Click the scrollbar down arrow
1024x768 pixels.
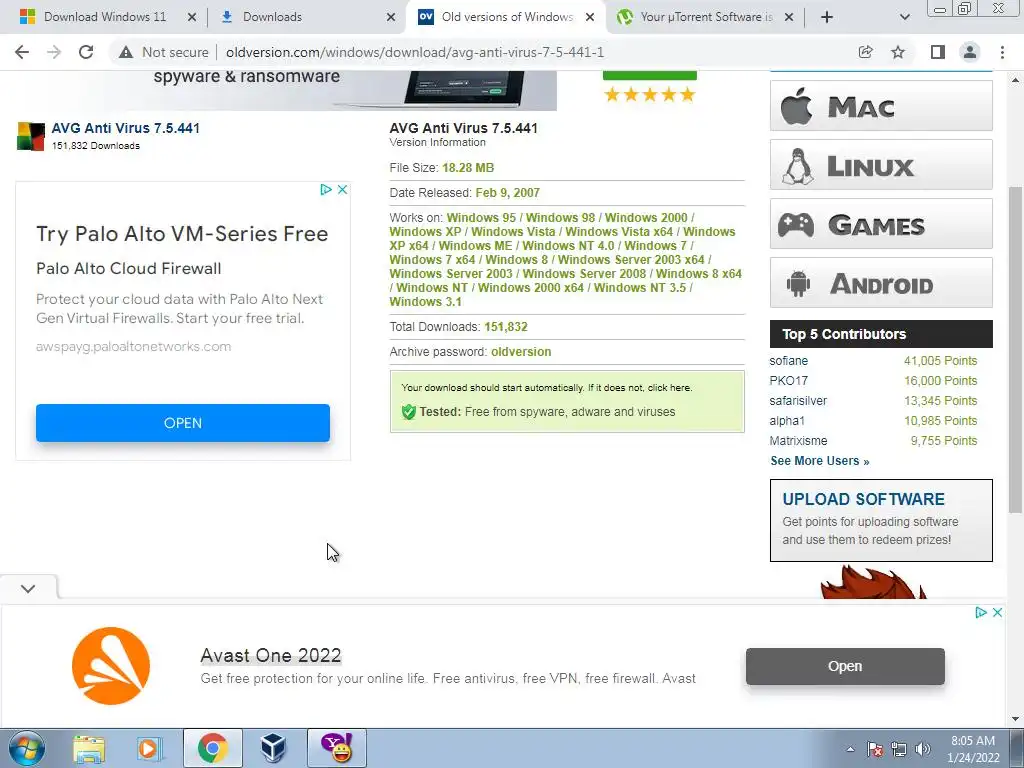click(x=1016, y=720)
